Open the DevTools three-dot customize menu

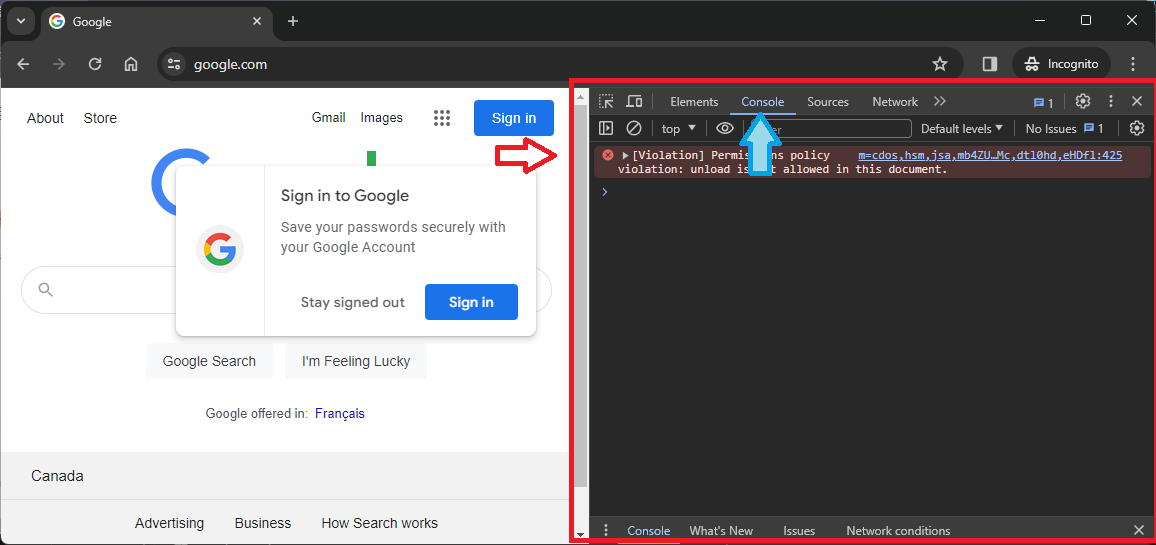pyautogui.click(x=1111, y=102)
